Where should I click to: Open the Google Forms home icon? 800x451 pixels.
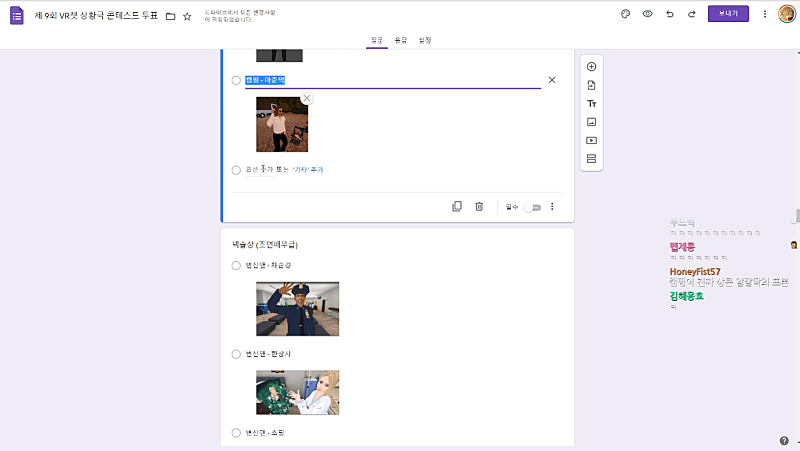17,15
